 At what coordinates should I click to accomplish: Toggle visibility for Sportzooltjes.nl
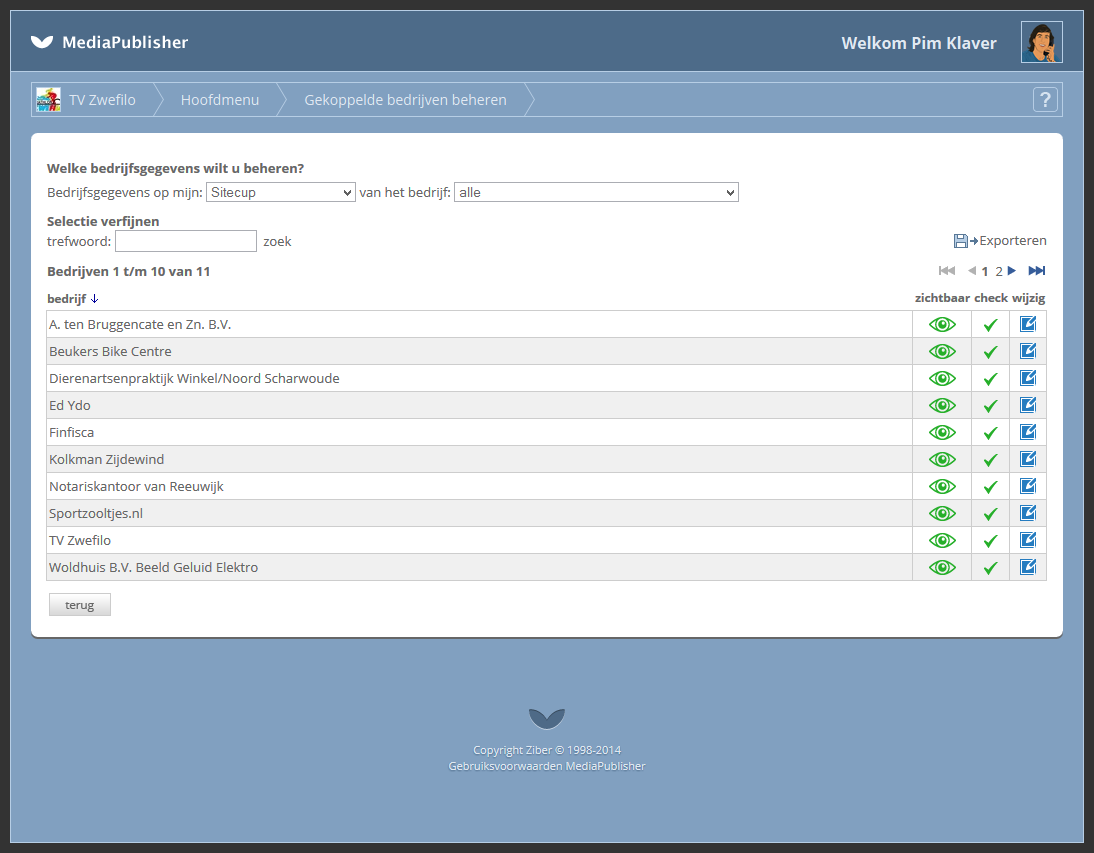click(x=942, y=513)
